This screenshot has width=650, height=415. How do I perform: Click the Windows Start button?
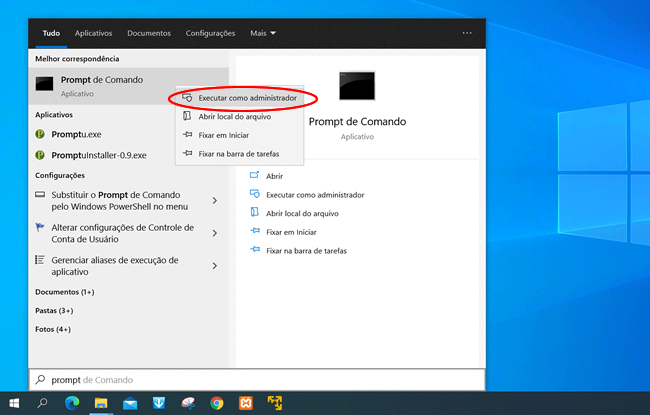pyautogui.click(x=14, y=403)
